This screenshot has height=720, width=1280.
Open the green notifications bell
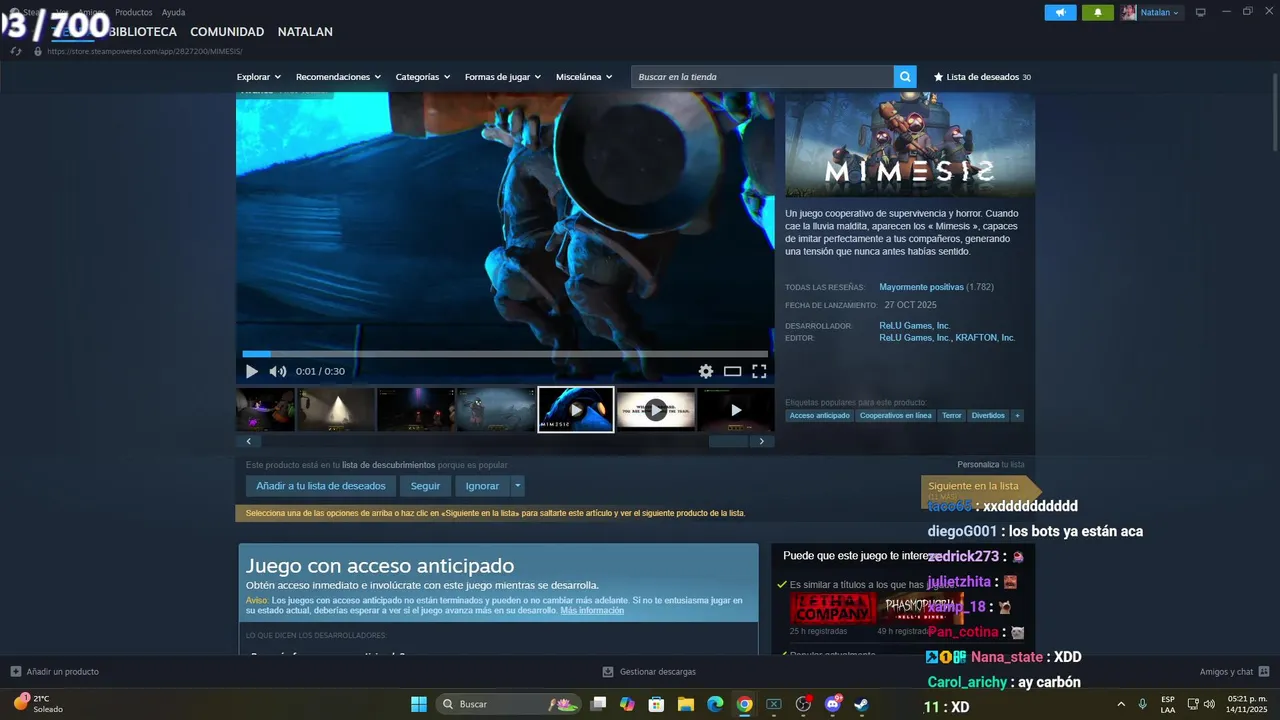pos(1098,13)
